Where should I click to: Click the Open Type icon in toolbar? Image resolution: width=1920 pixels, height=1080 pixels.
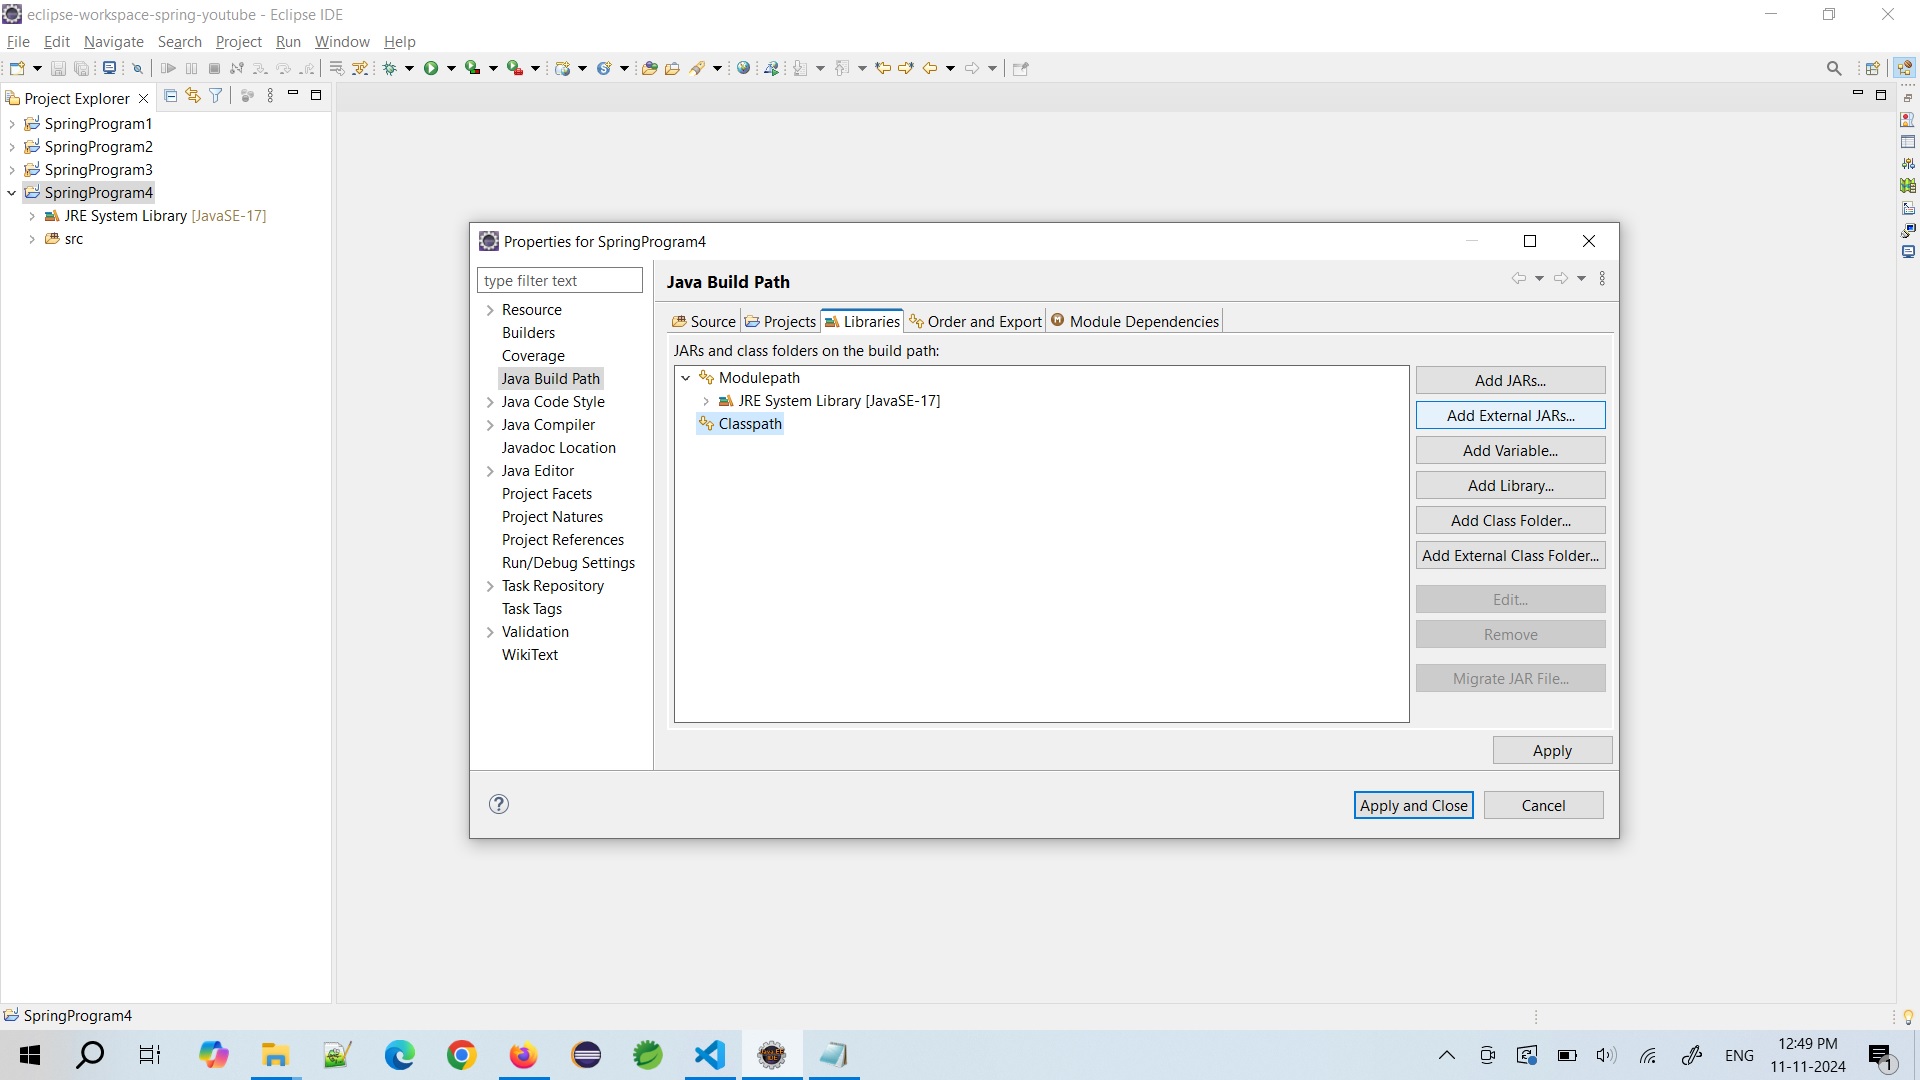coord(650,68)
